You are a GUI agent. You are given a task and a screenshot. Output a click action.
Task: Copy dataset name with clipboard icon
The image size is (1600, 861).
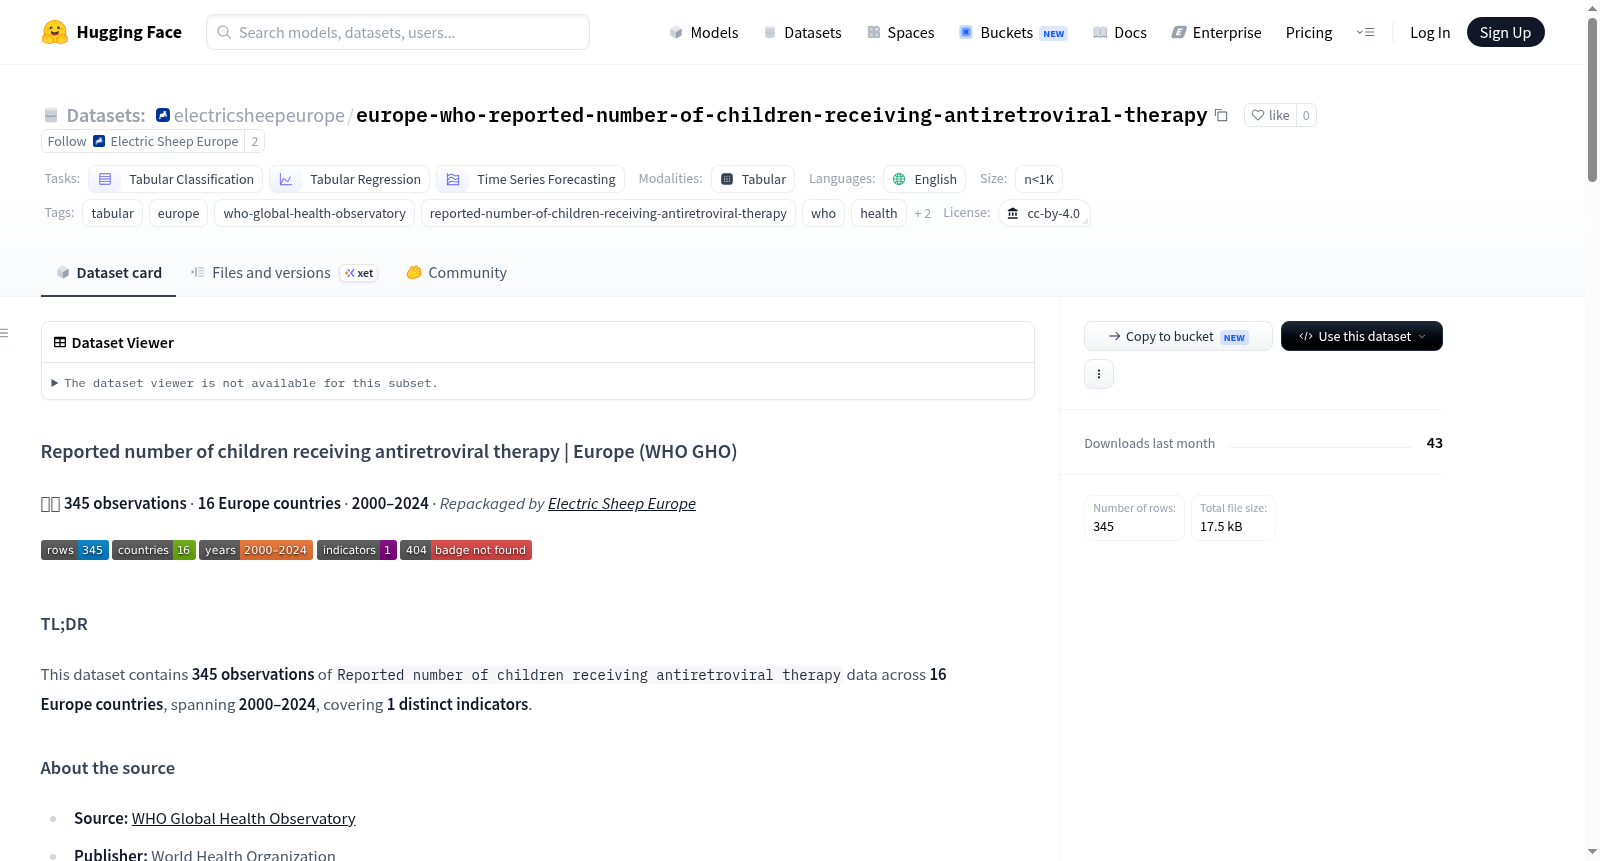(x=1221, y=115)
